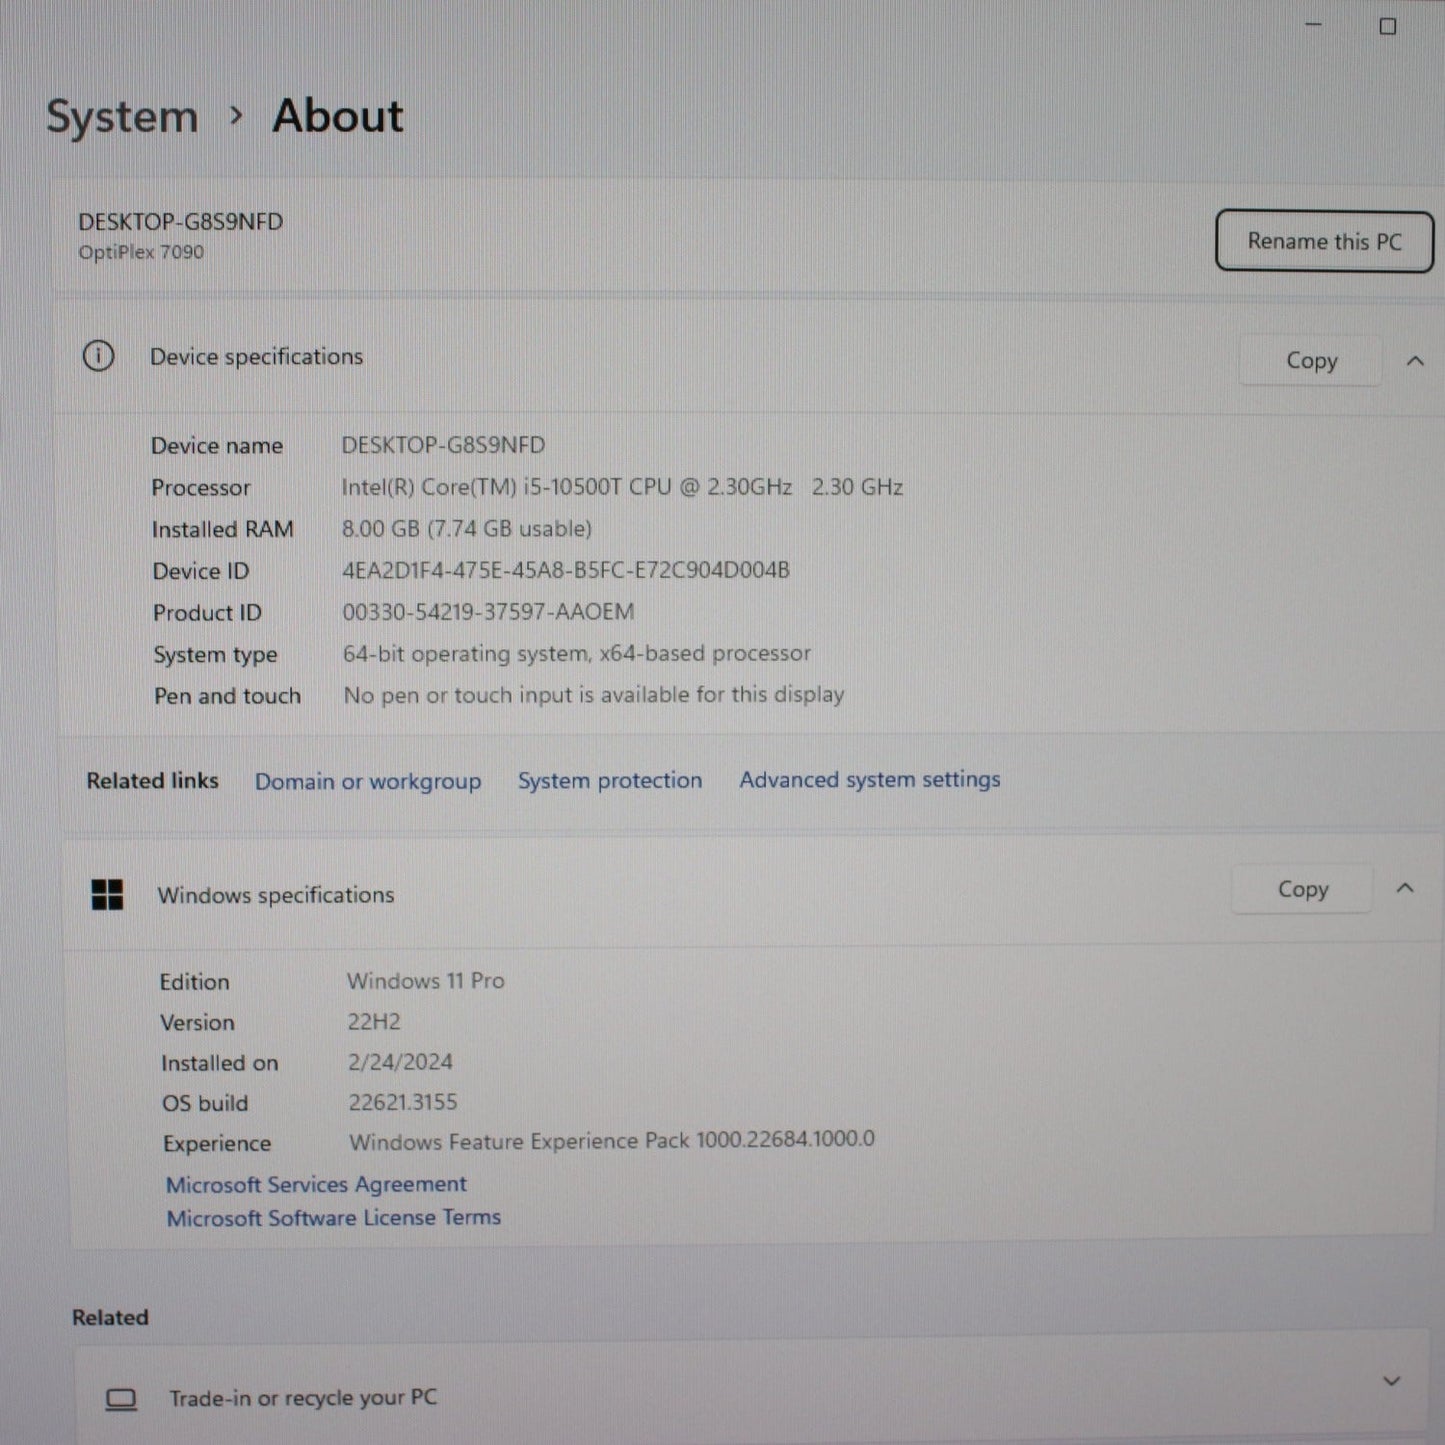Image resolution: width=1445 pixels, height=1445 pixels.
Task: Copy the Device specifications
Action: click(x=1311, y=360)
